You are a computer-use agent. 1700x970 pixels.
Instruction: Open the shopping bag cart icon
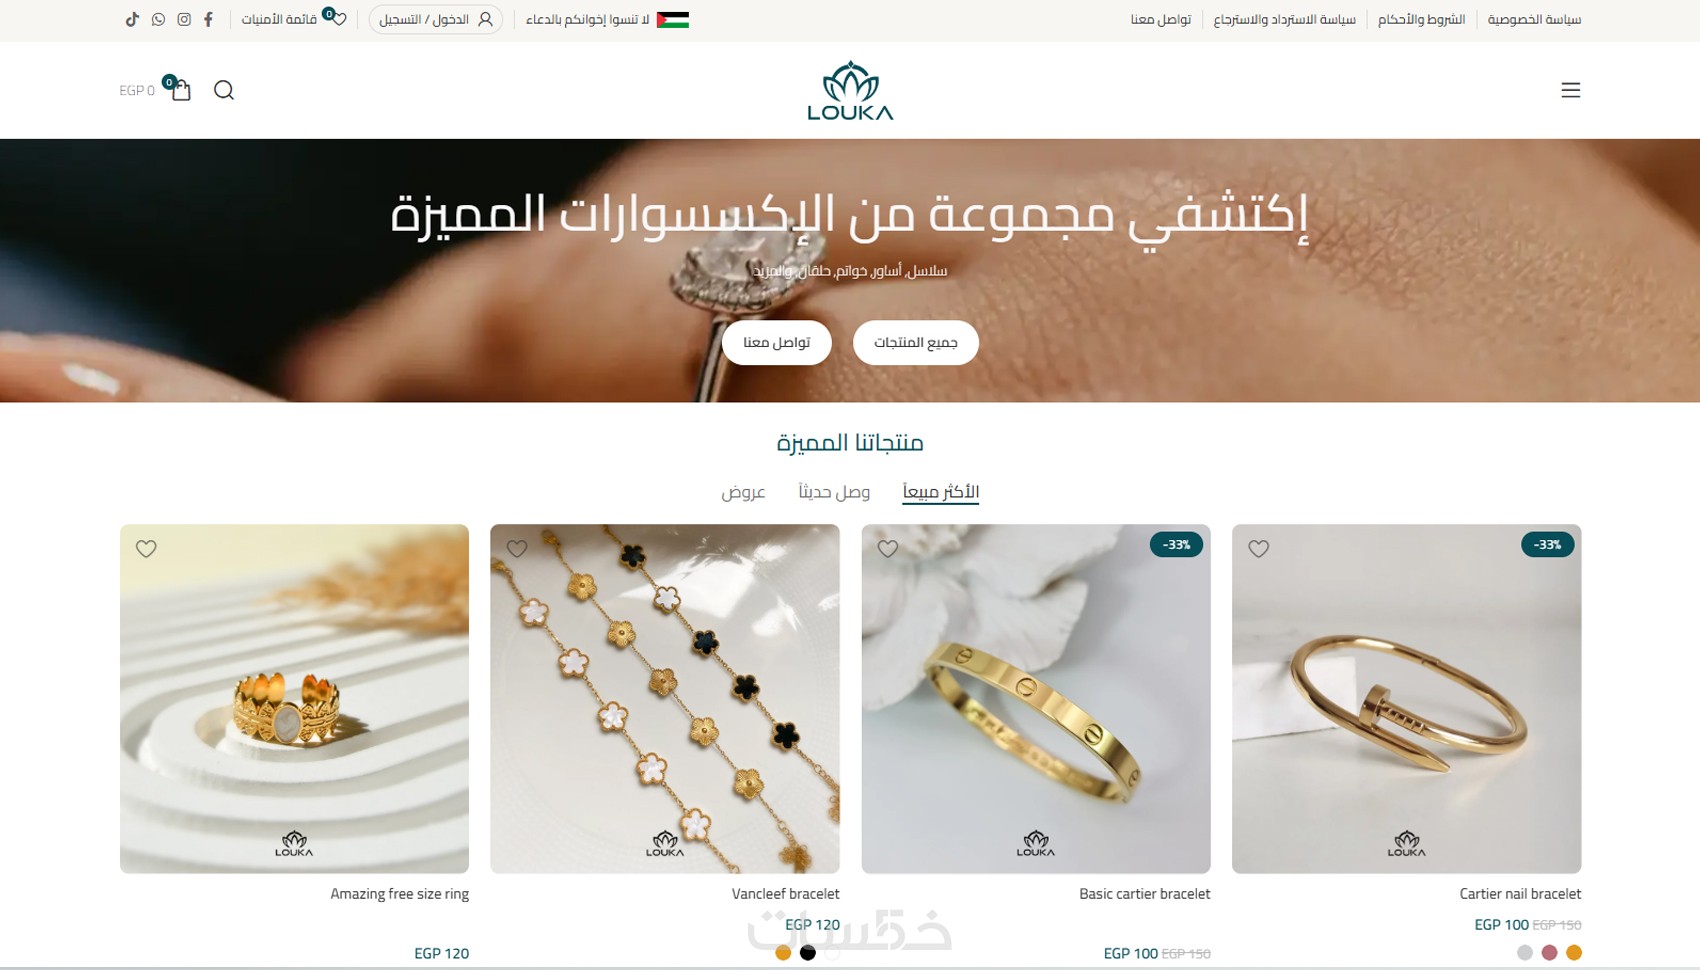pos(180,89)
